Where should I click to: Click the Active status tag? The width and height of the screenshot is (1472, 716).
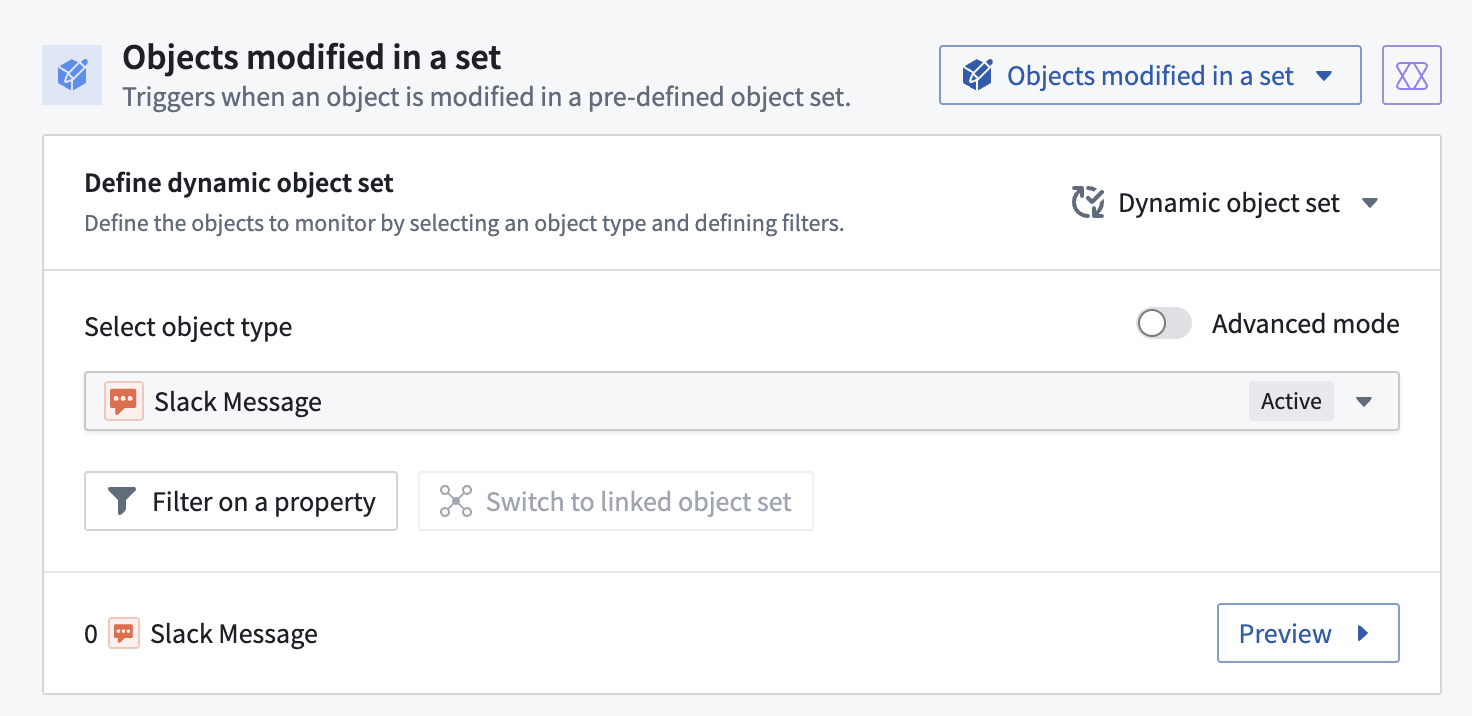(1290, 401)
